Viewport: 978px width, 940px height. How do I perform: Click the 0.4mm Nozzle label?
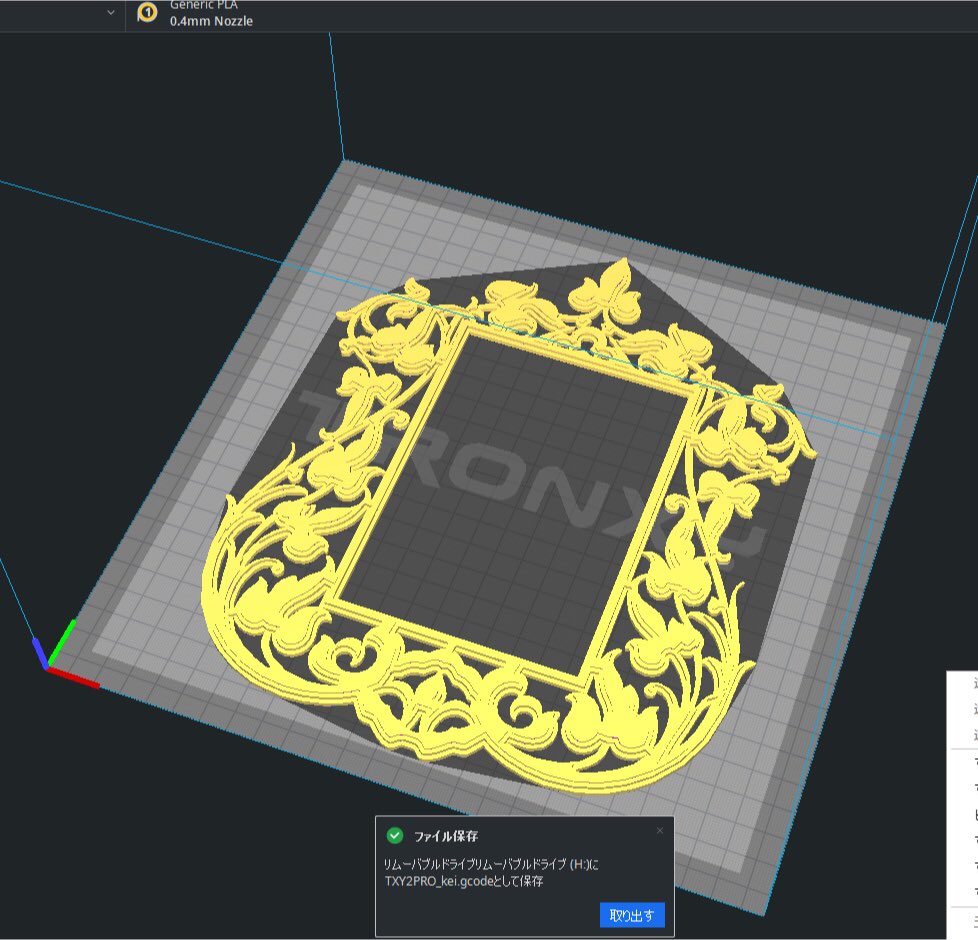coord(211,21)
